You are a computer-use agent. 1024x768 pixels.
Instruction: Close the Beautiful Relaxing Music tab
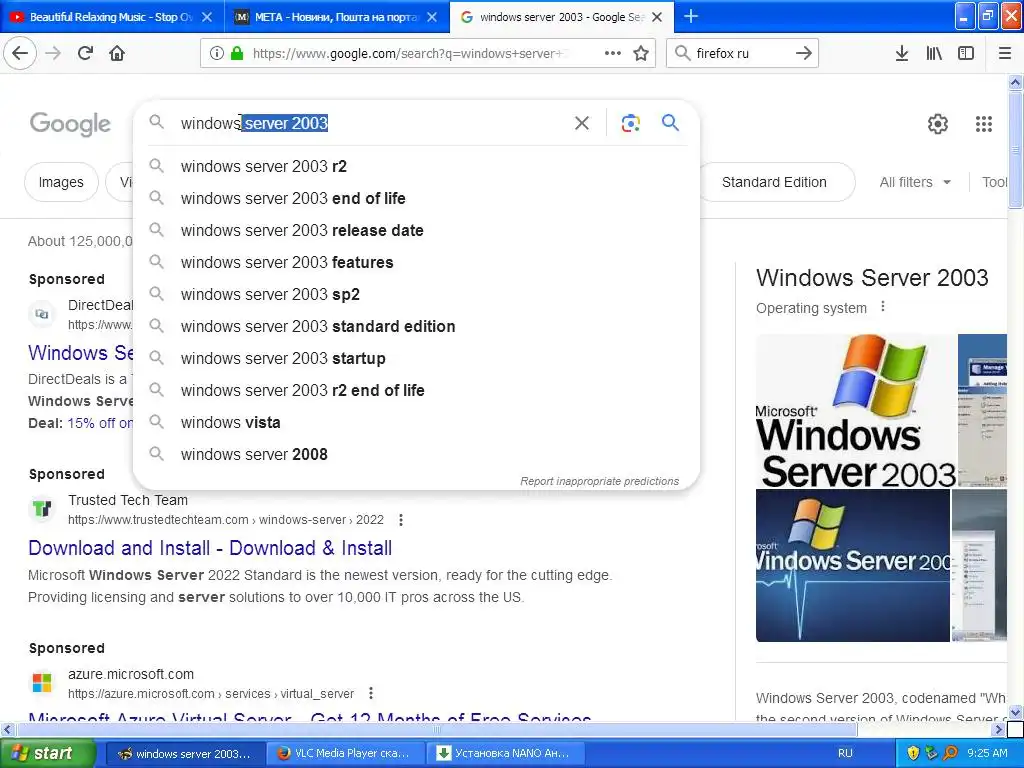(x=207, y=17)
